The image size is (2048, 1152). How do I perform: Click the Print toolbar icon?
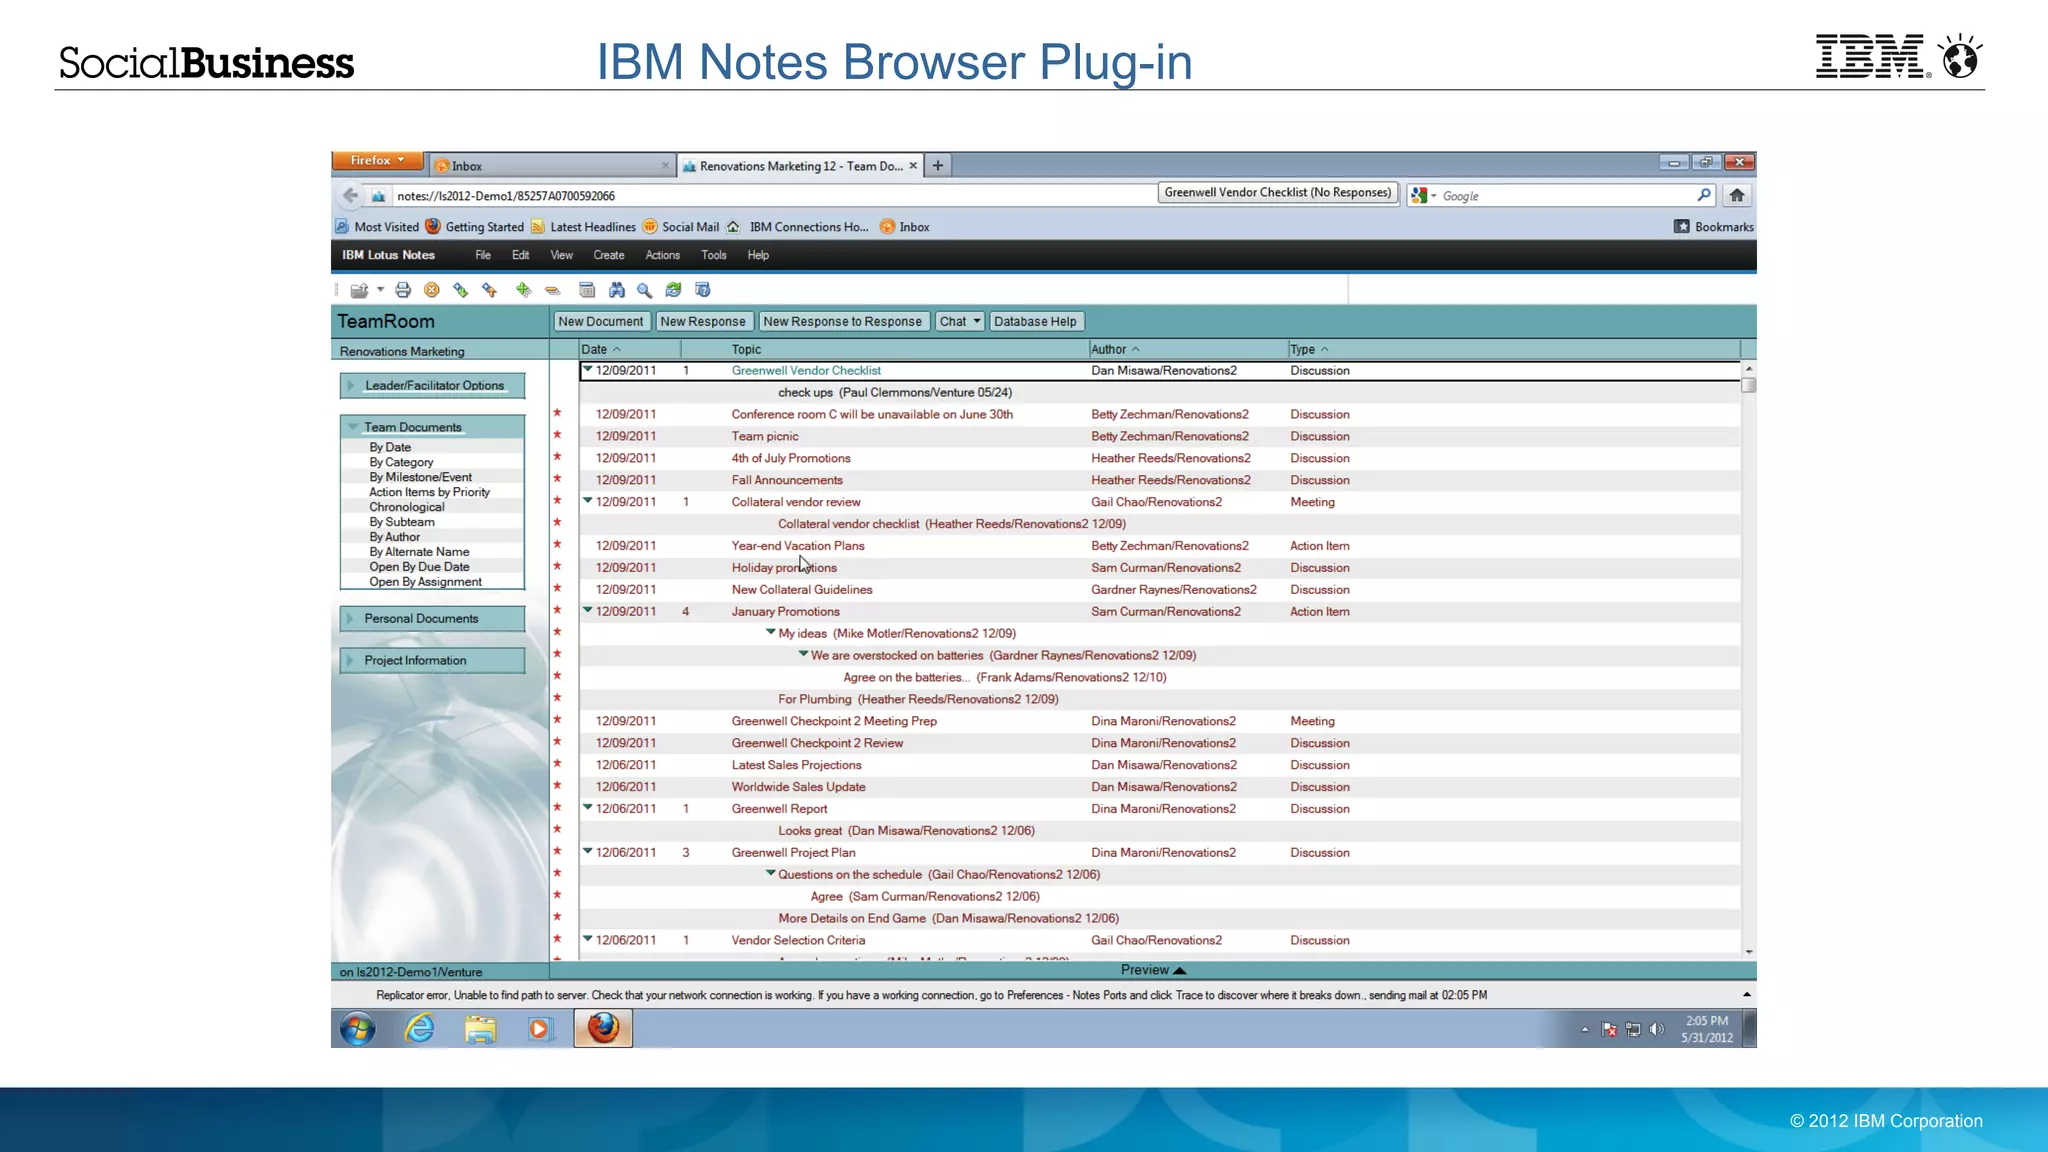(403, 290)
